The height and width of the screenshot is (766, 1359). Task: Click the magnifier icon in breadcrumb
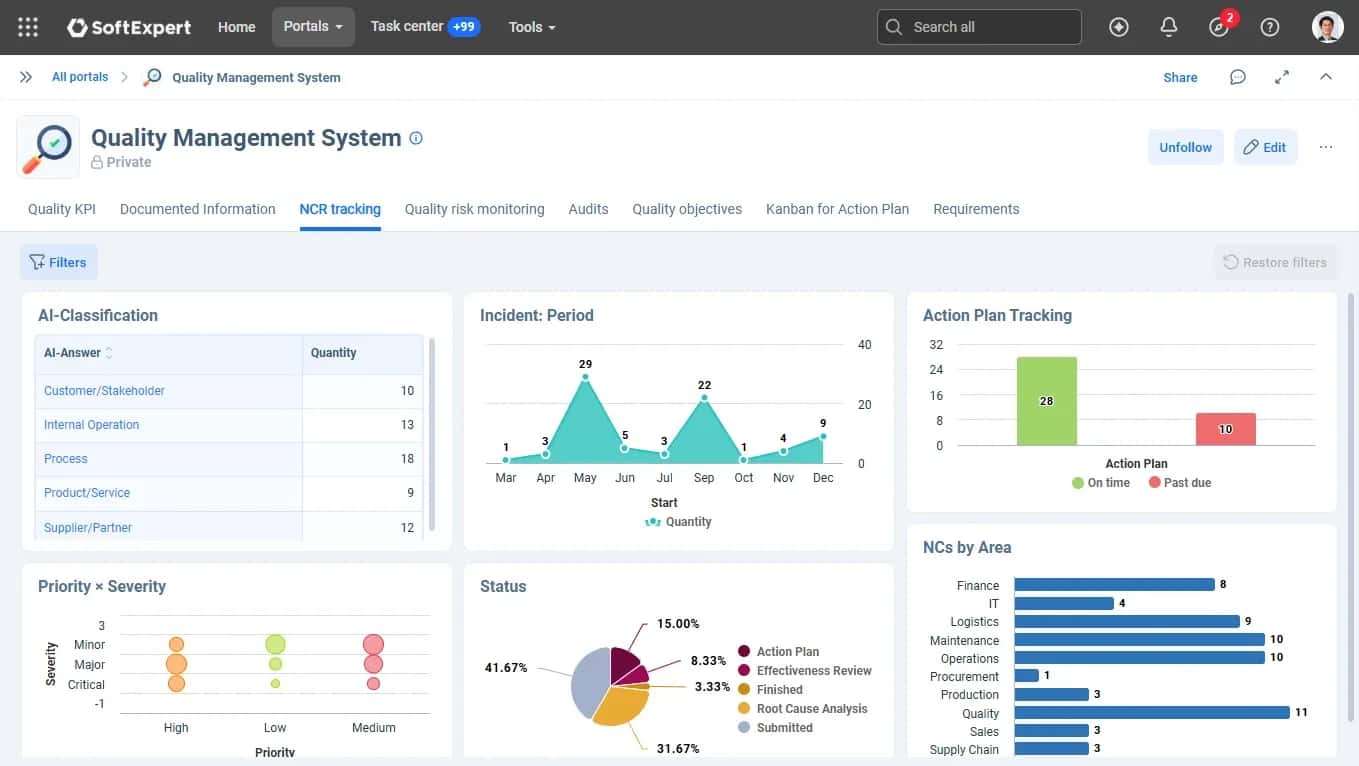pyautogui.click(x=153, y=77)
